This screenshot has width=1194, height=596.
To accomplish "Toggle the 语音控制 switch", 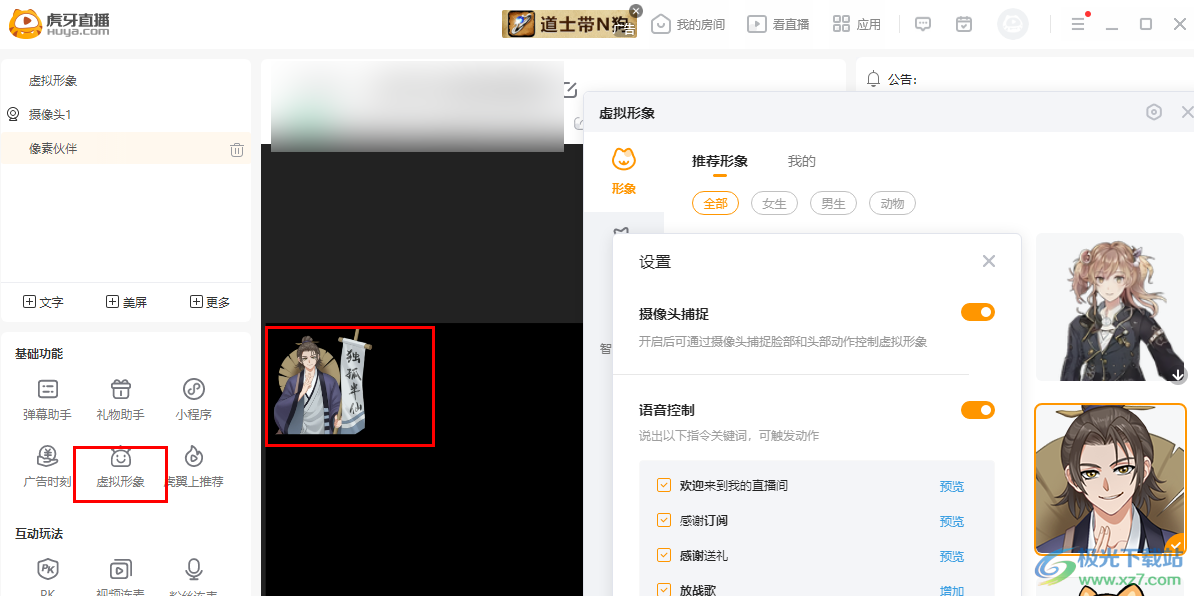I will tap(978, 410).
